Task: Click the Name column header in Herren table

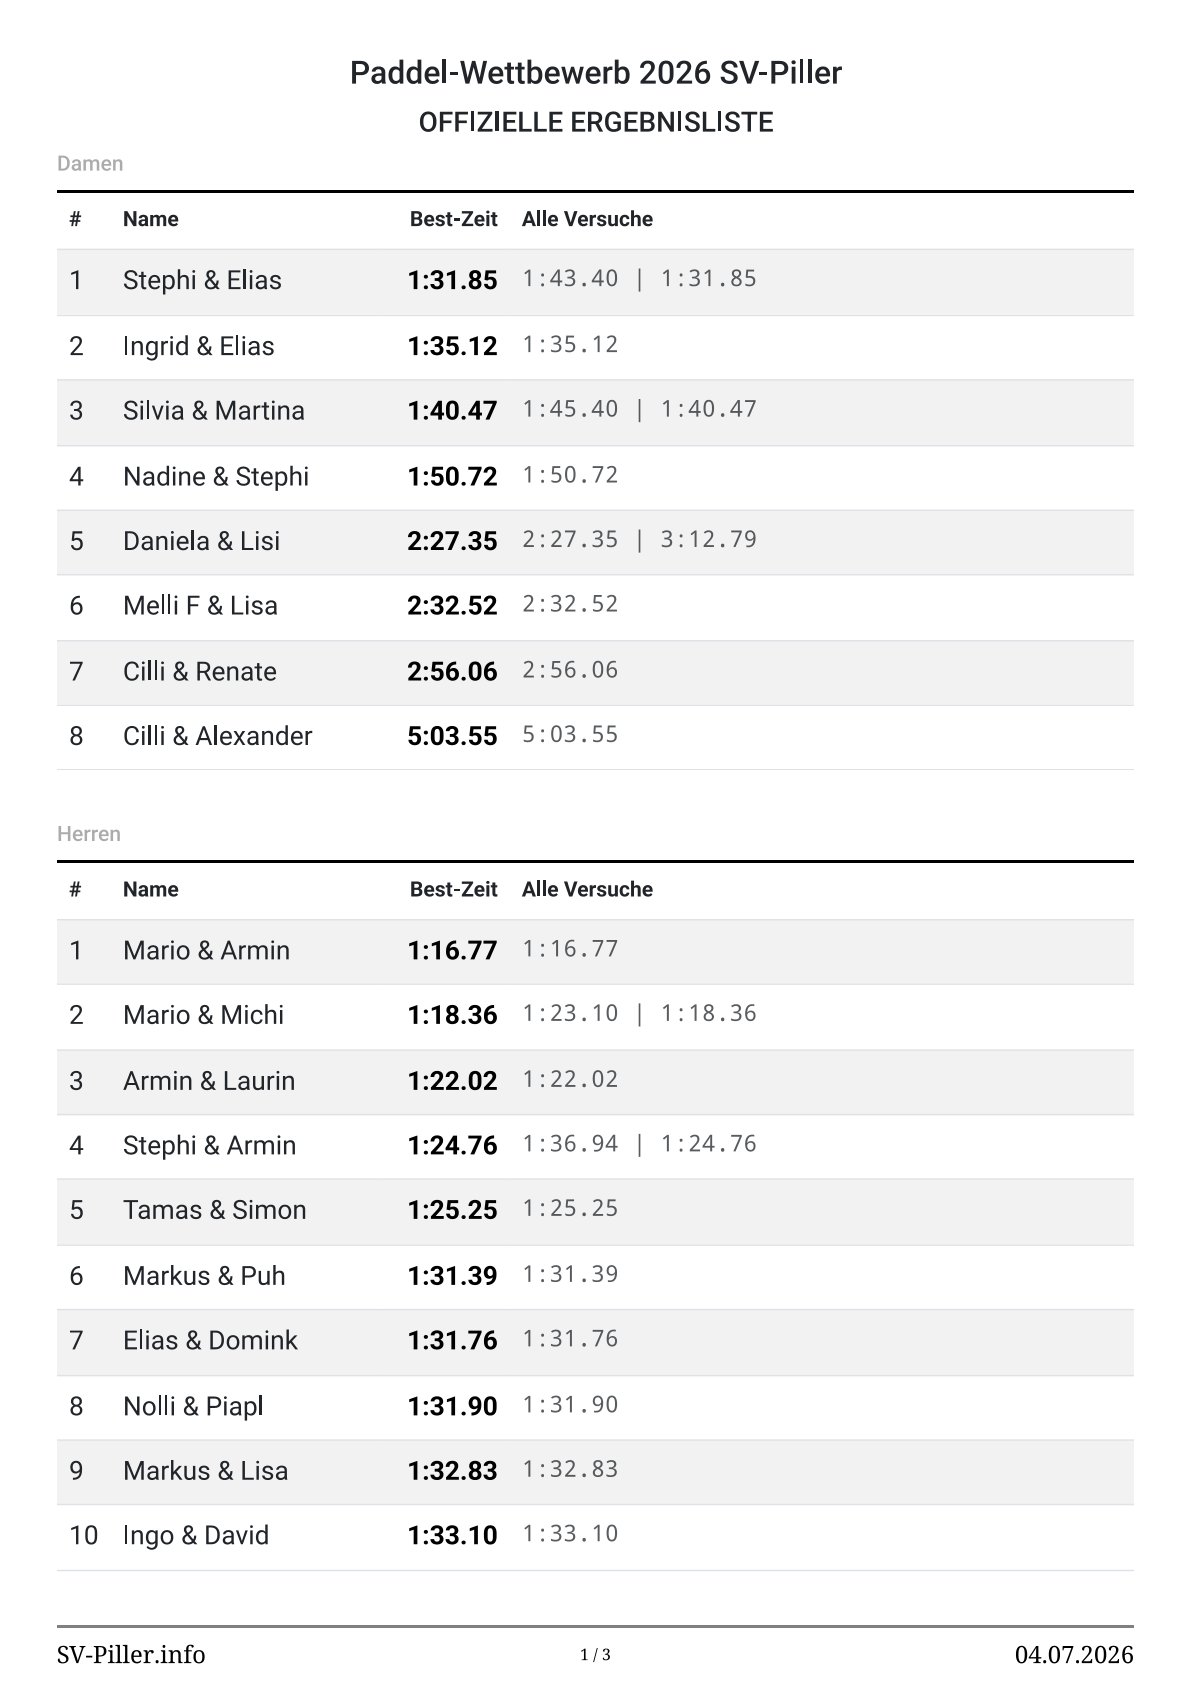Action: coord(151,889)
